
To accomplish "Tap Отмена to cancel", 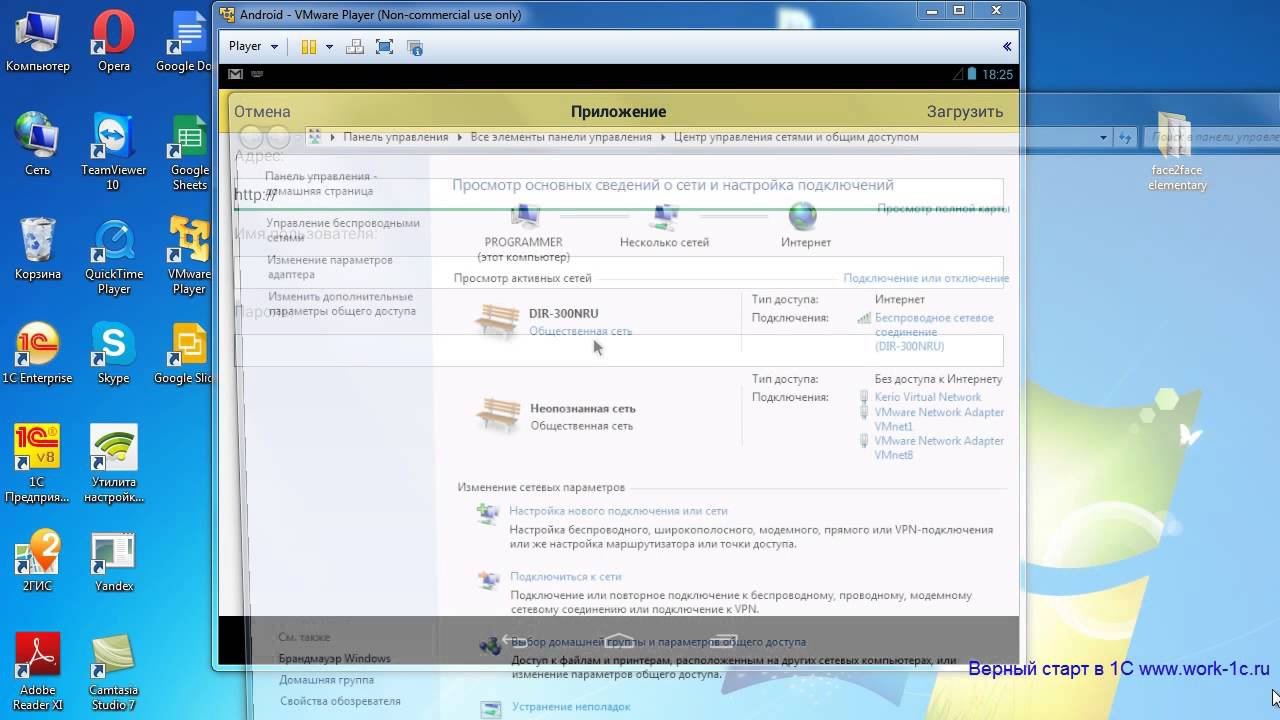I will click(x=262, y=112).
